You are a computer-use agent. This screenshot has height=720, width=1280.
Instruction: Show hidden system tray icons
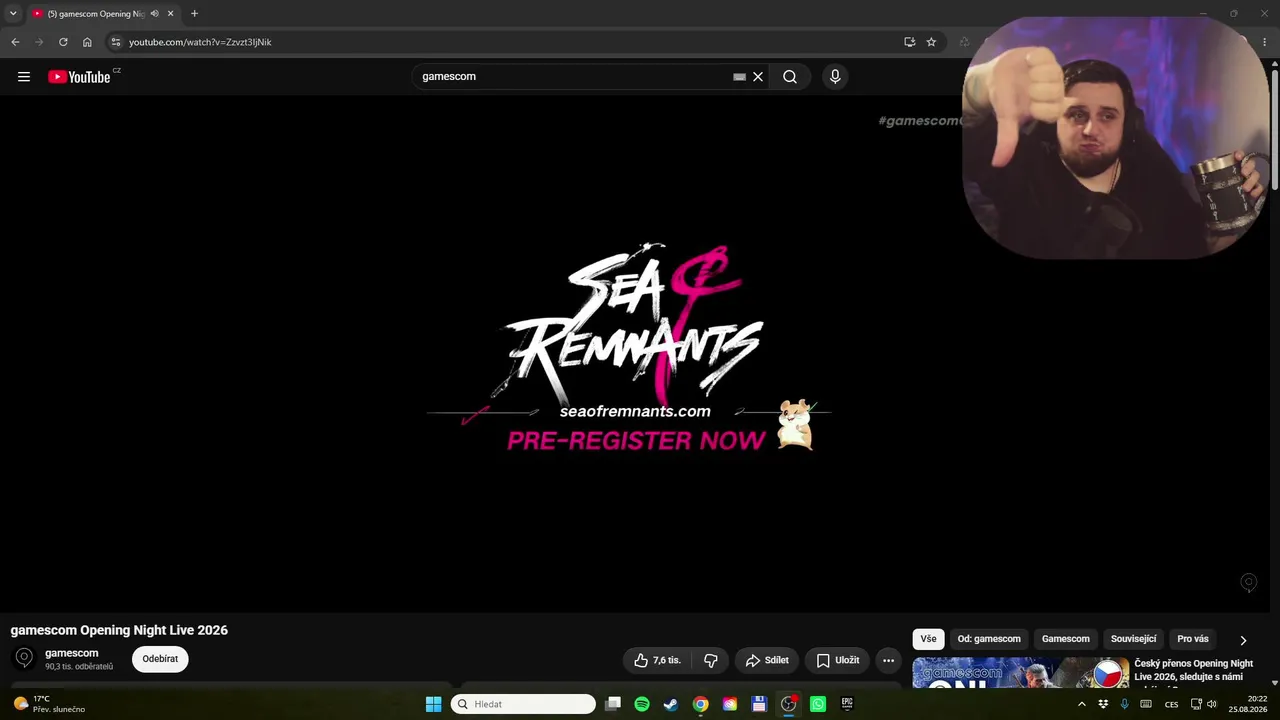click(1081, 704)
